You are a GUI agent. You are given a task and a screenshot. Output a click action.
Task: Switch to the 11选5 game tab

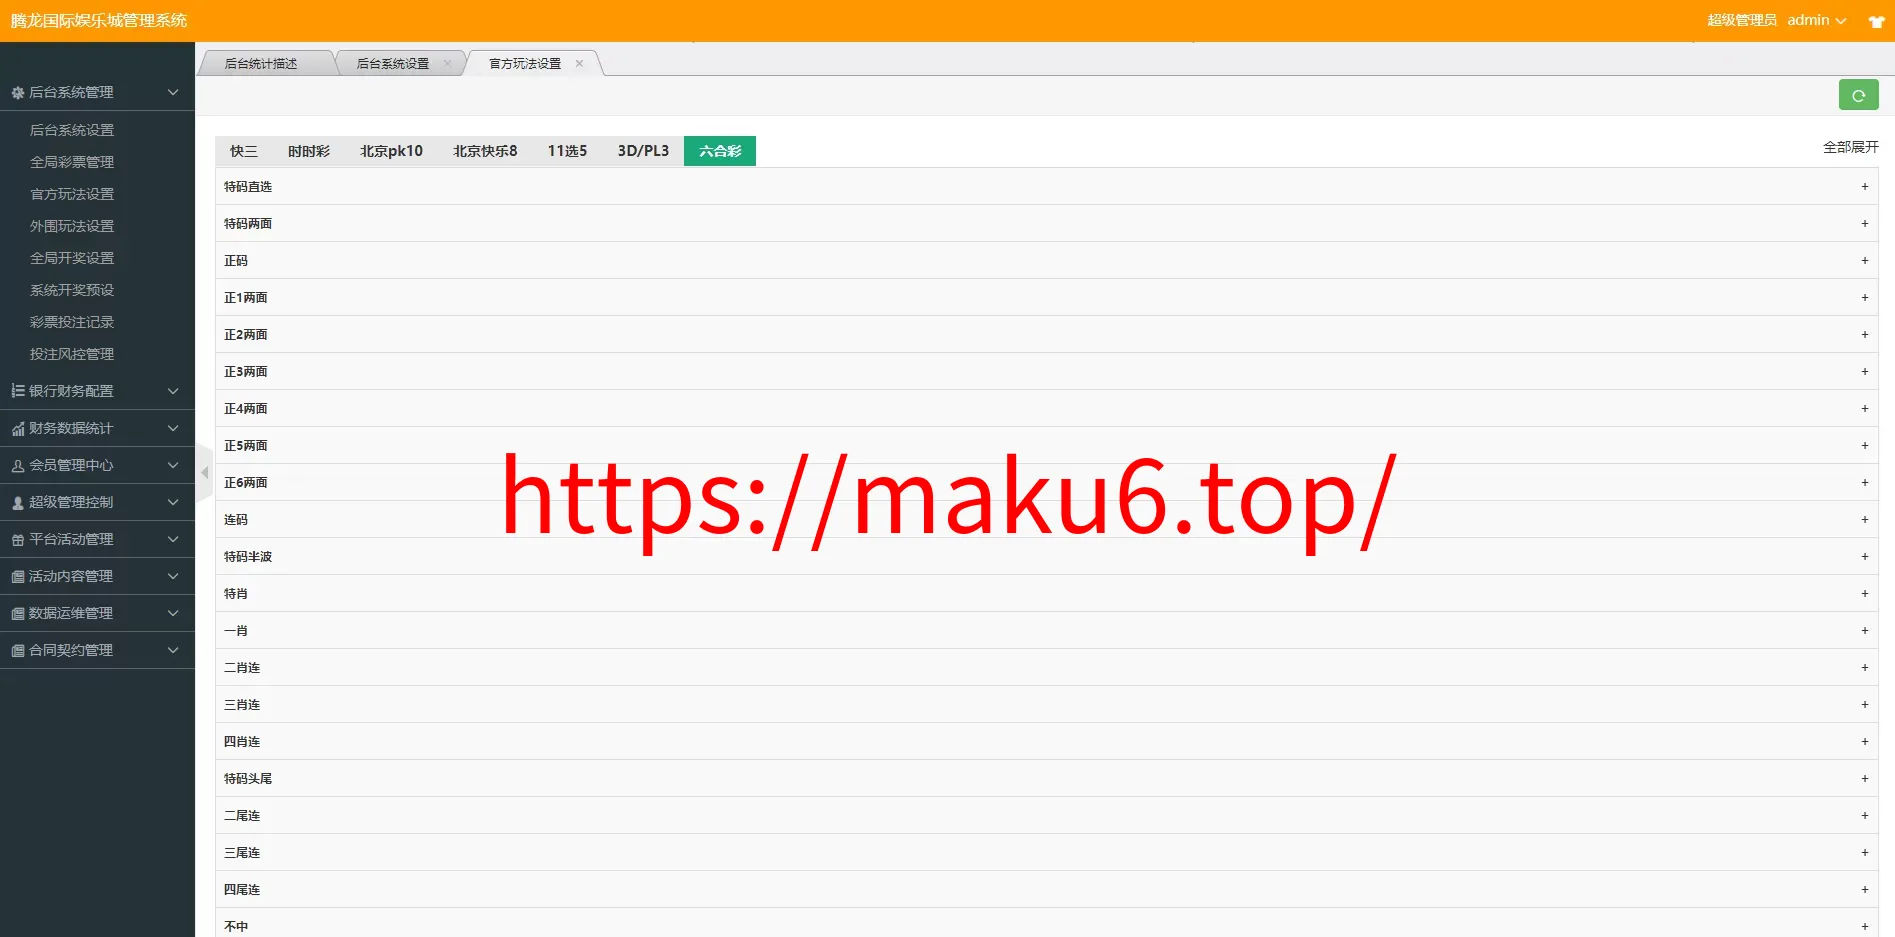click(x=567, y=151)
